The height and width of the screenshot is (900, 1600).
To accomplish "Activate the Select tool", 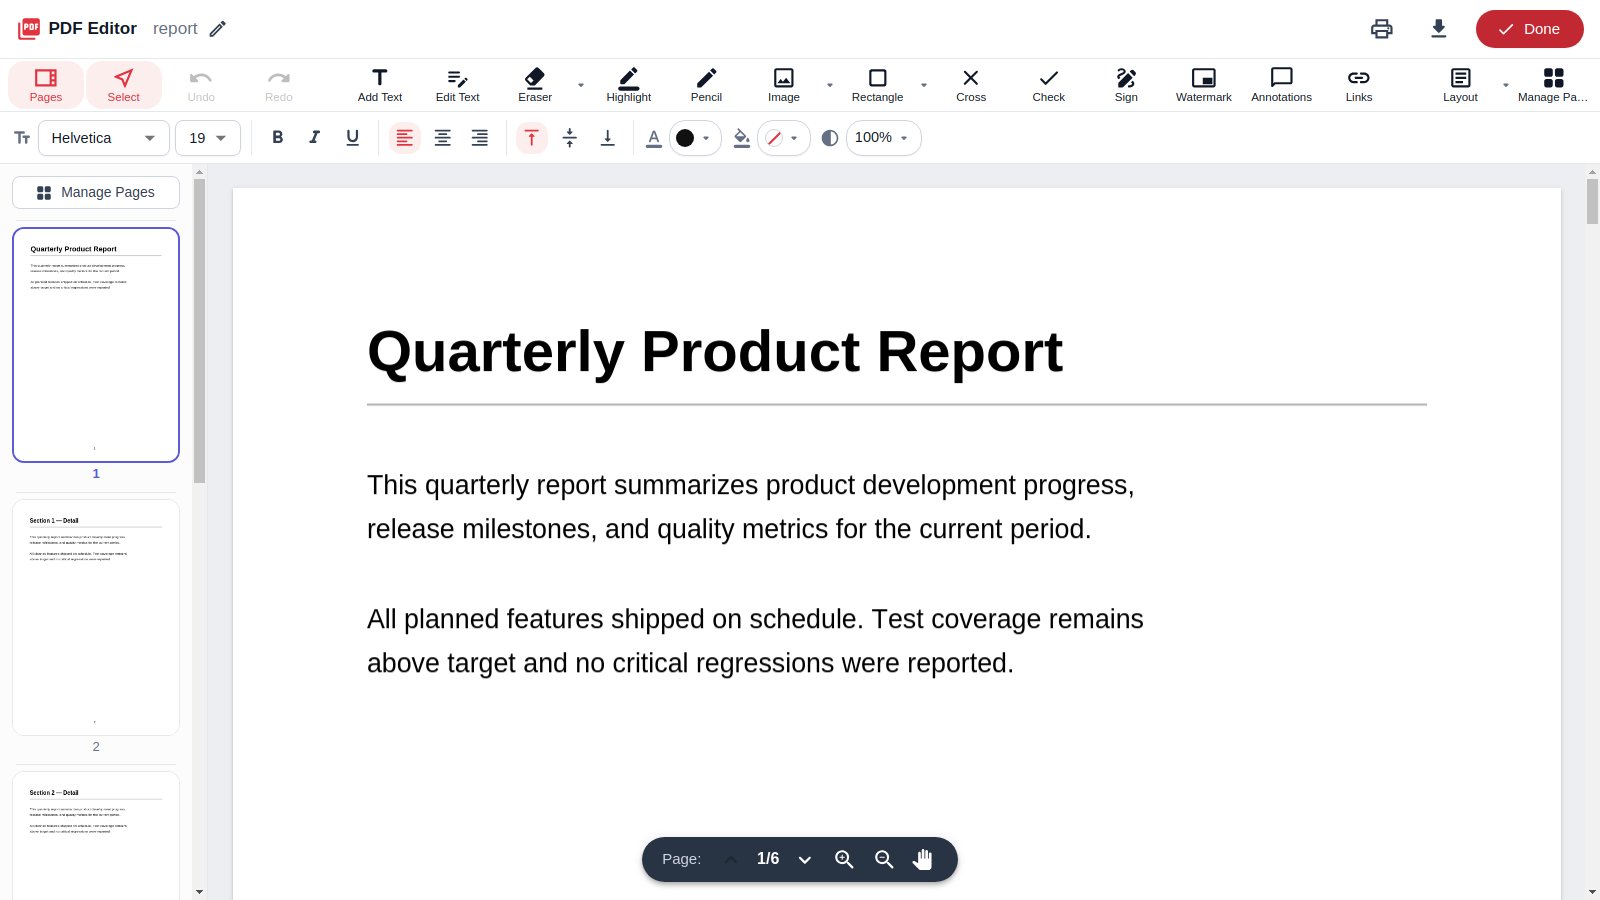I will pyautogui.click(x=124, y=85).
